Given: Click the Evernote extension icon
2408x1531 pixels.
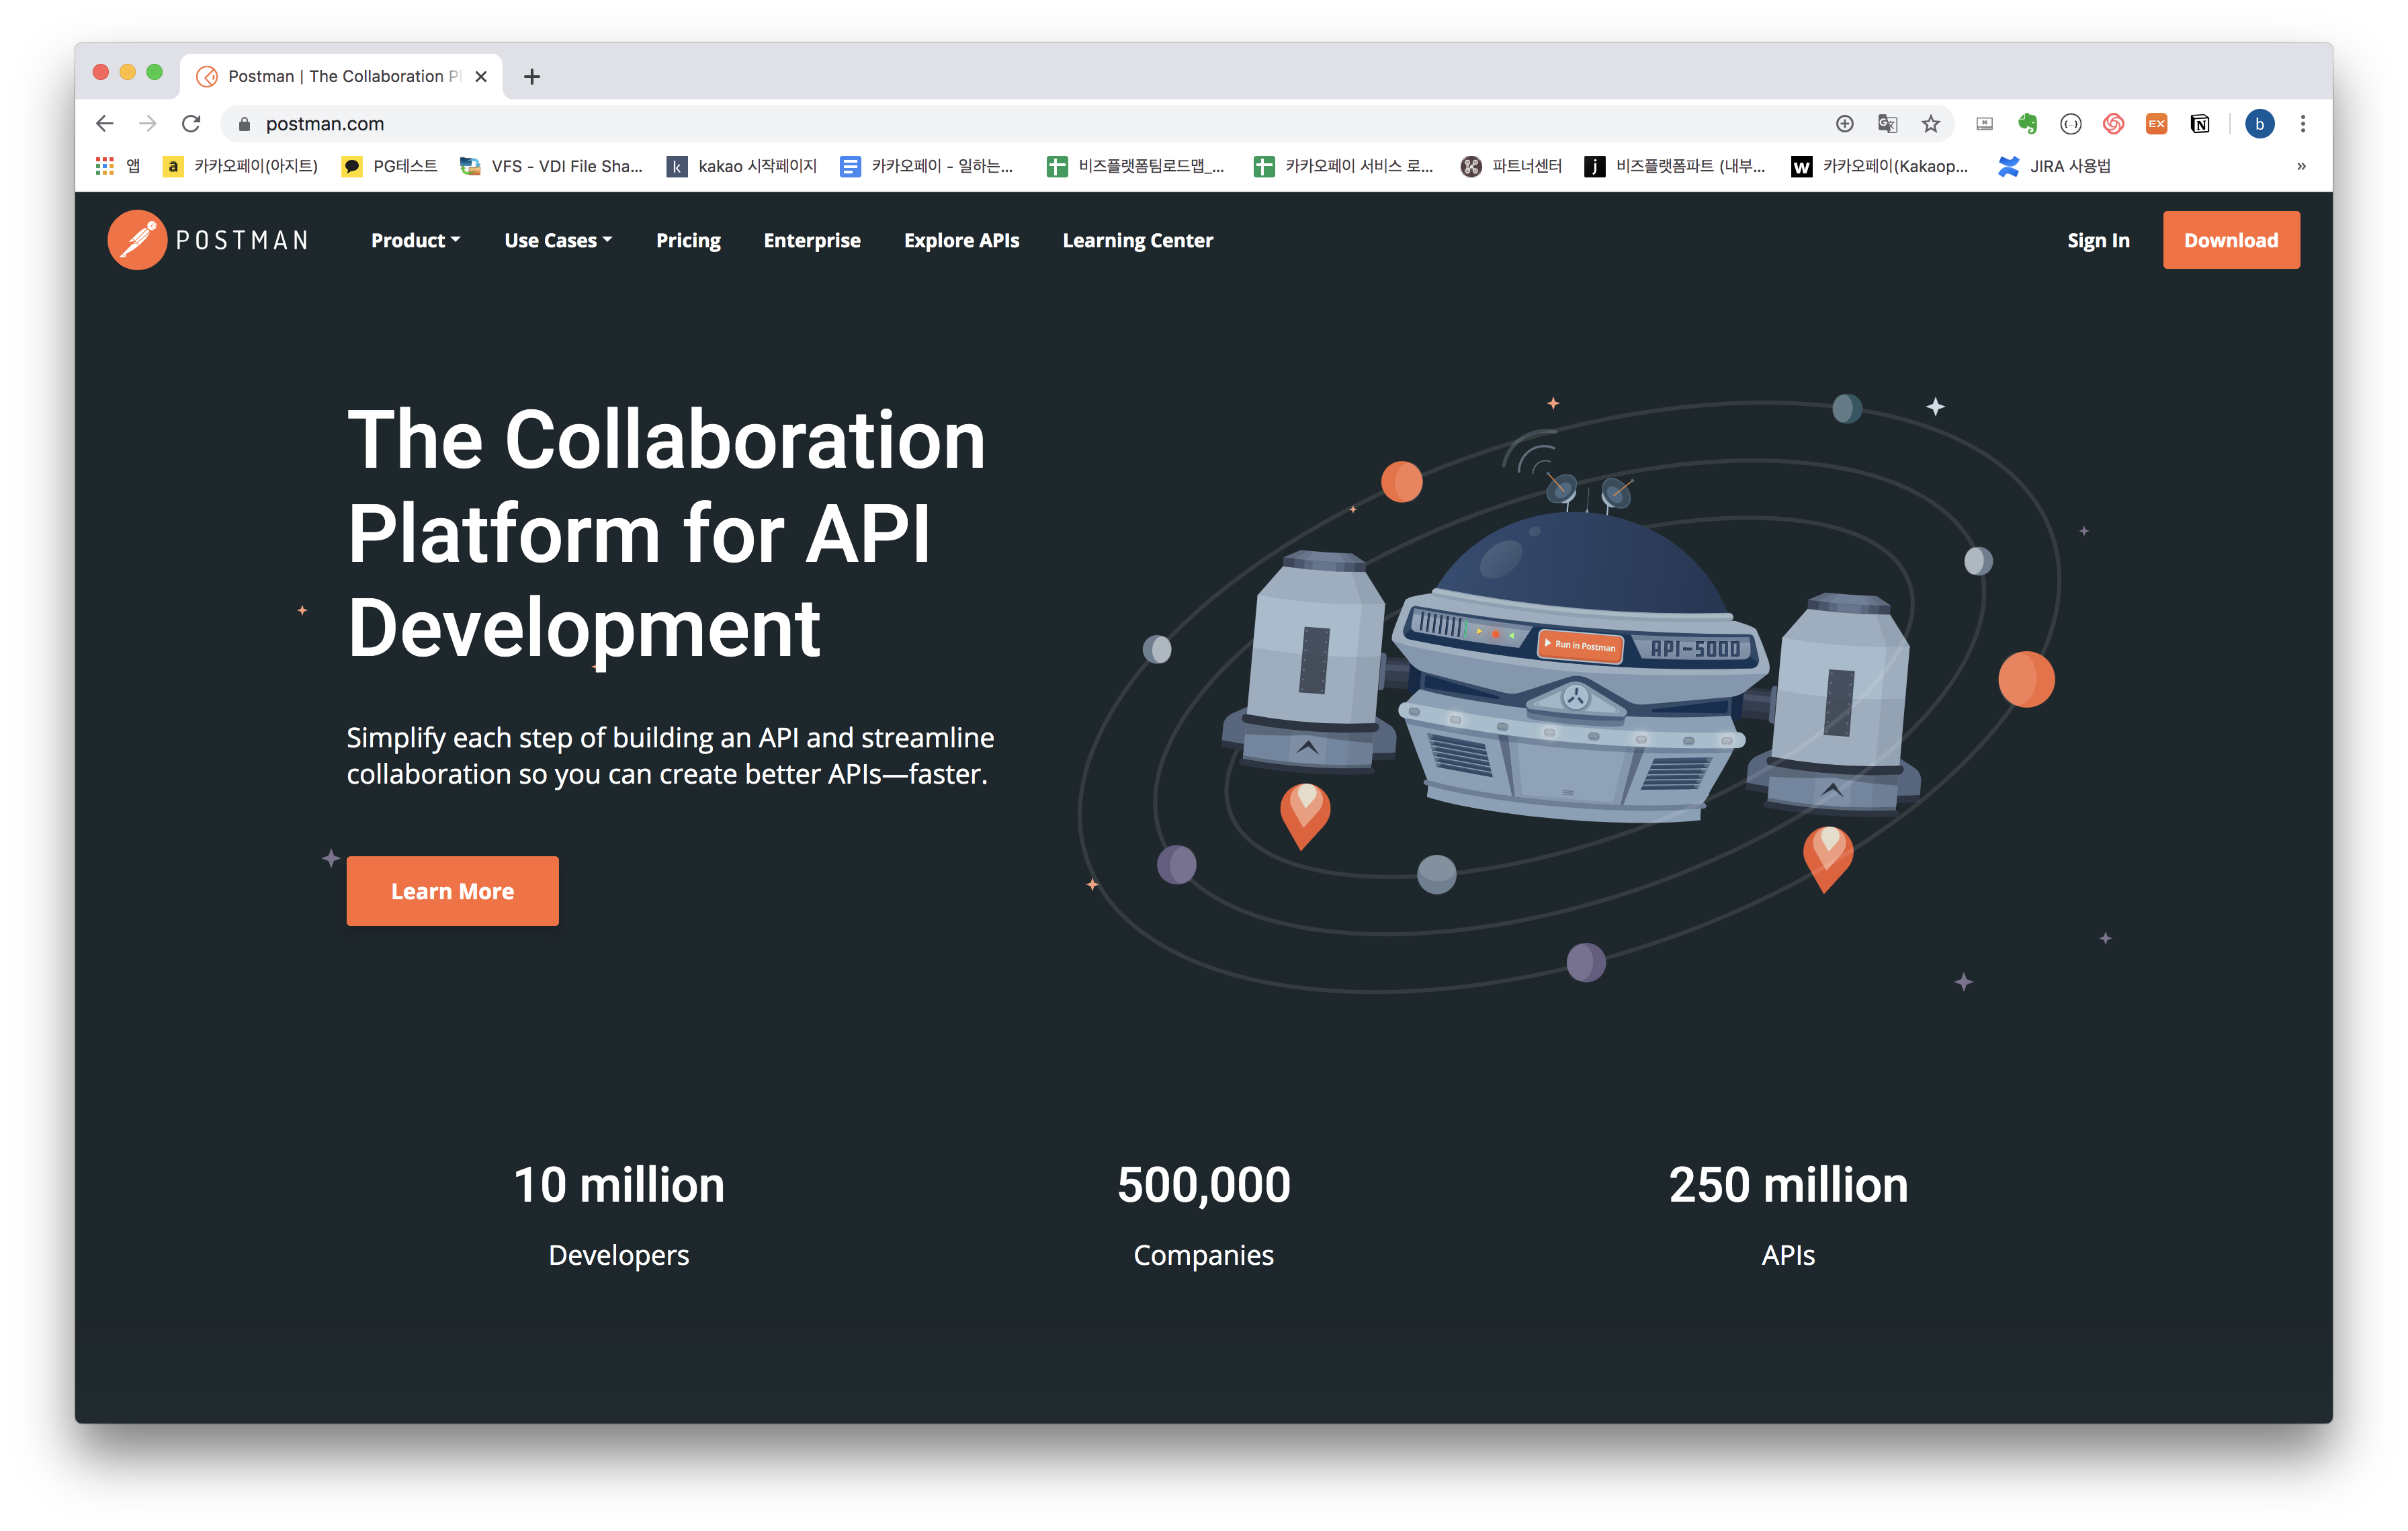Looking at the screenshot, I should click(x=2027, y=124).
